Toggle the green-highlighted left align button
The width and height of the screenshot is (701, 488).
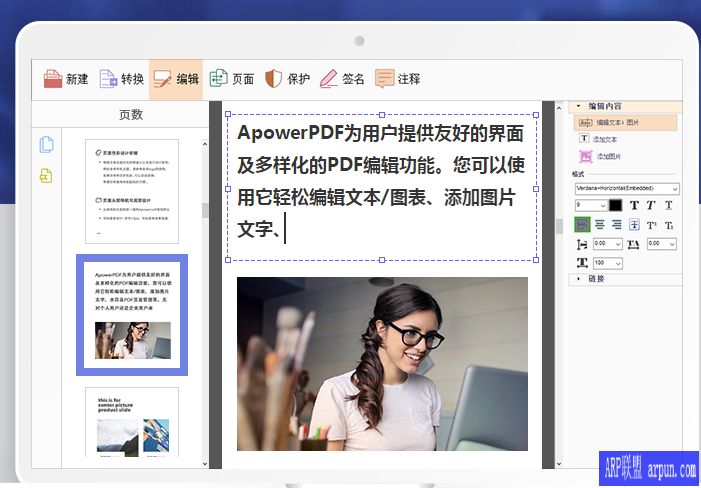point(582,224)
